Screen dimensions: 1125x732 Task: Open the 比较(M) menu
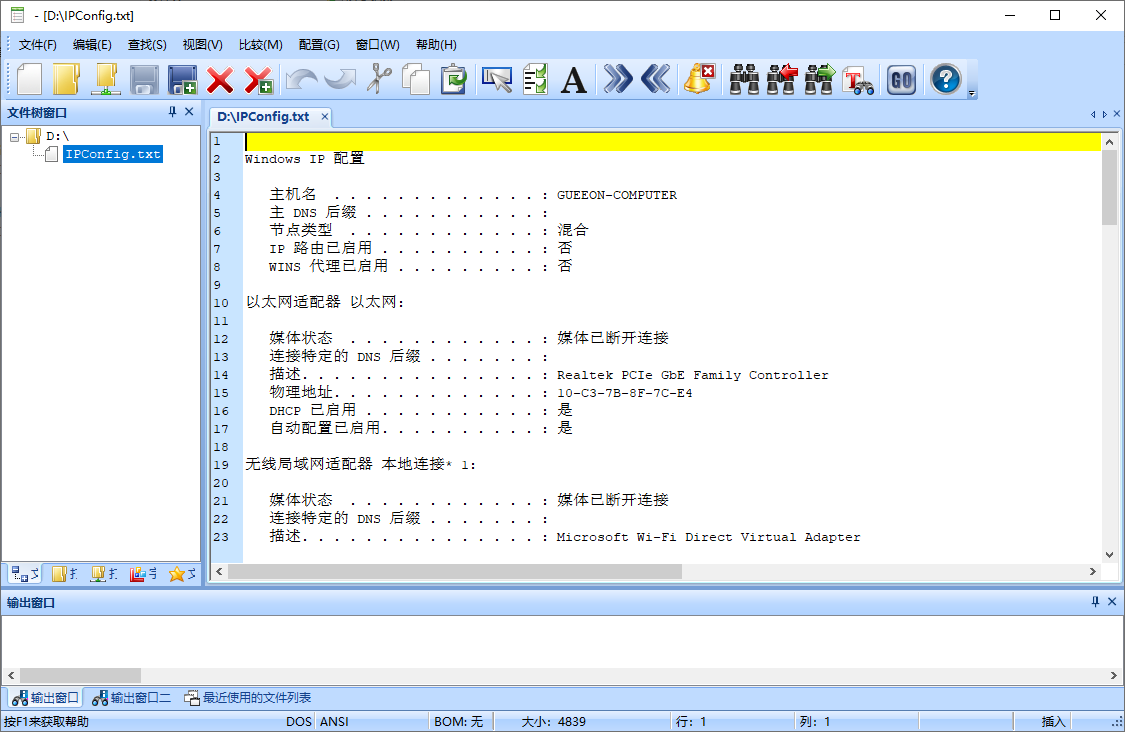click(x=260, y=45)
